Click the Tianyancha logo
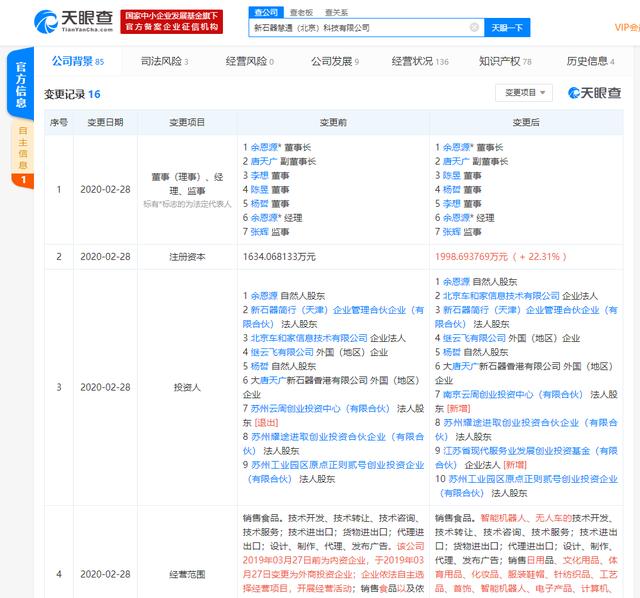The height and width of the screenshot is (598, 640). click(x=73, y=22)
